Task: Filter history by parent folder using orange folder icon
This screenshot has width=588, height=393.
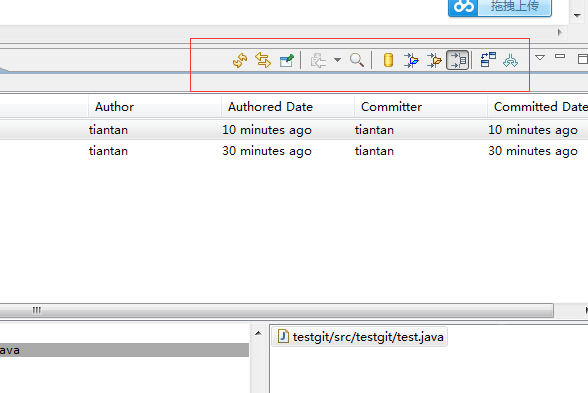Action: [434, 60]
